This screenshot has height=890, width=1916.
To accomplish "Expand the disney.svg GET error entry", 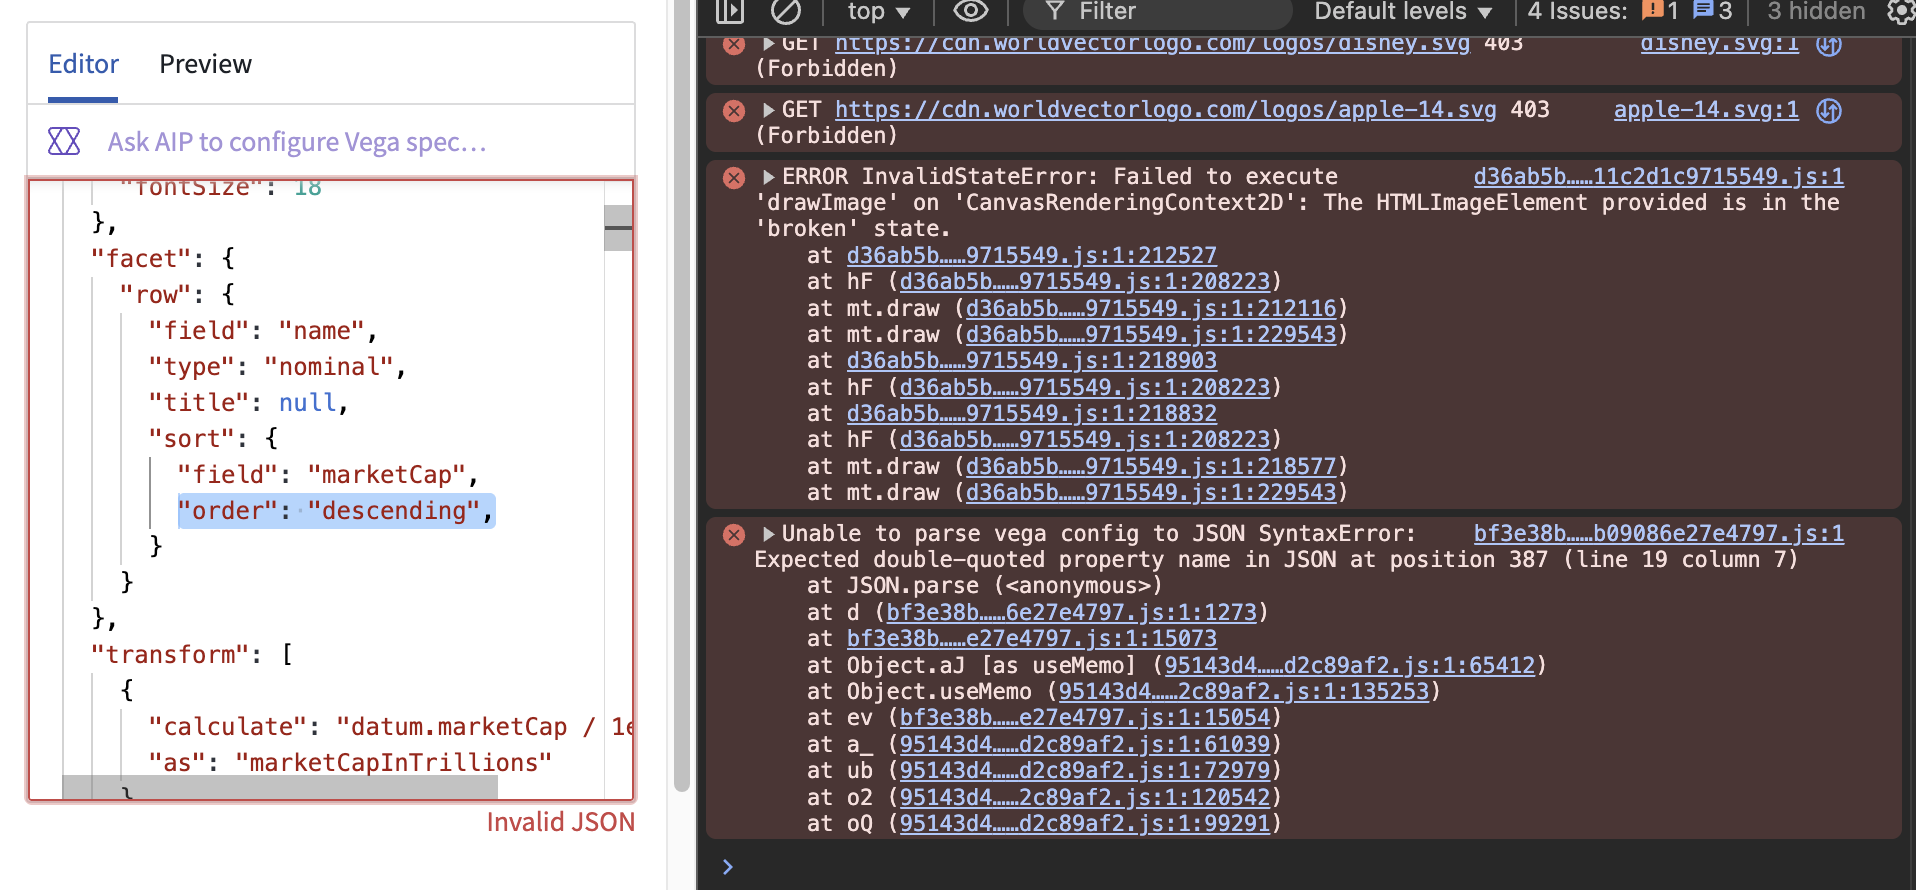I will point(769,43).
